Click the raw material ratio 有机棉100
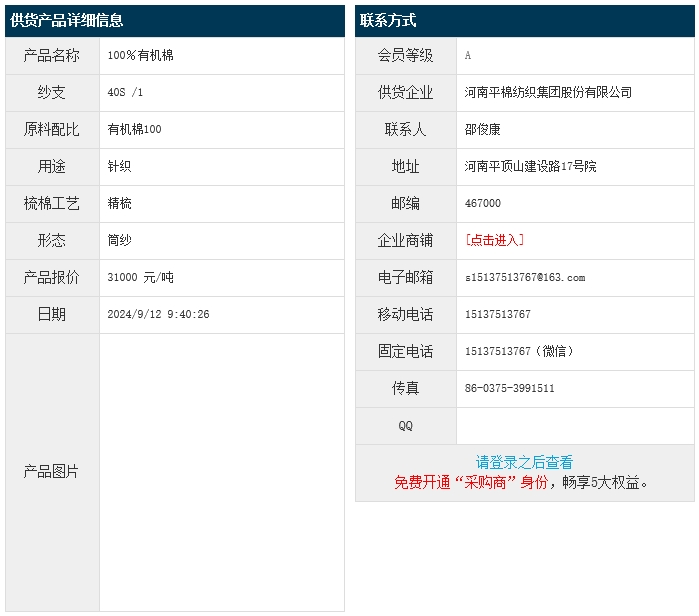This screenshot has width=699, height=616. (x=134, y=129)
